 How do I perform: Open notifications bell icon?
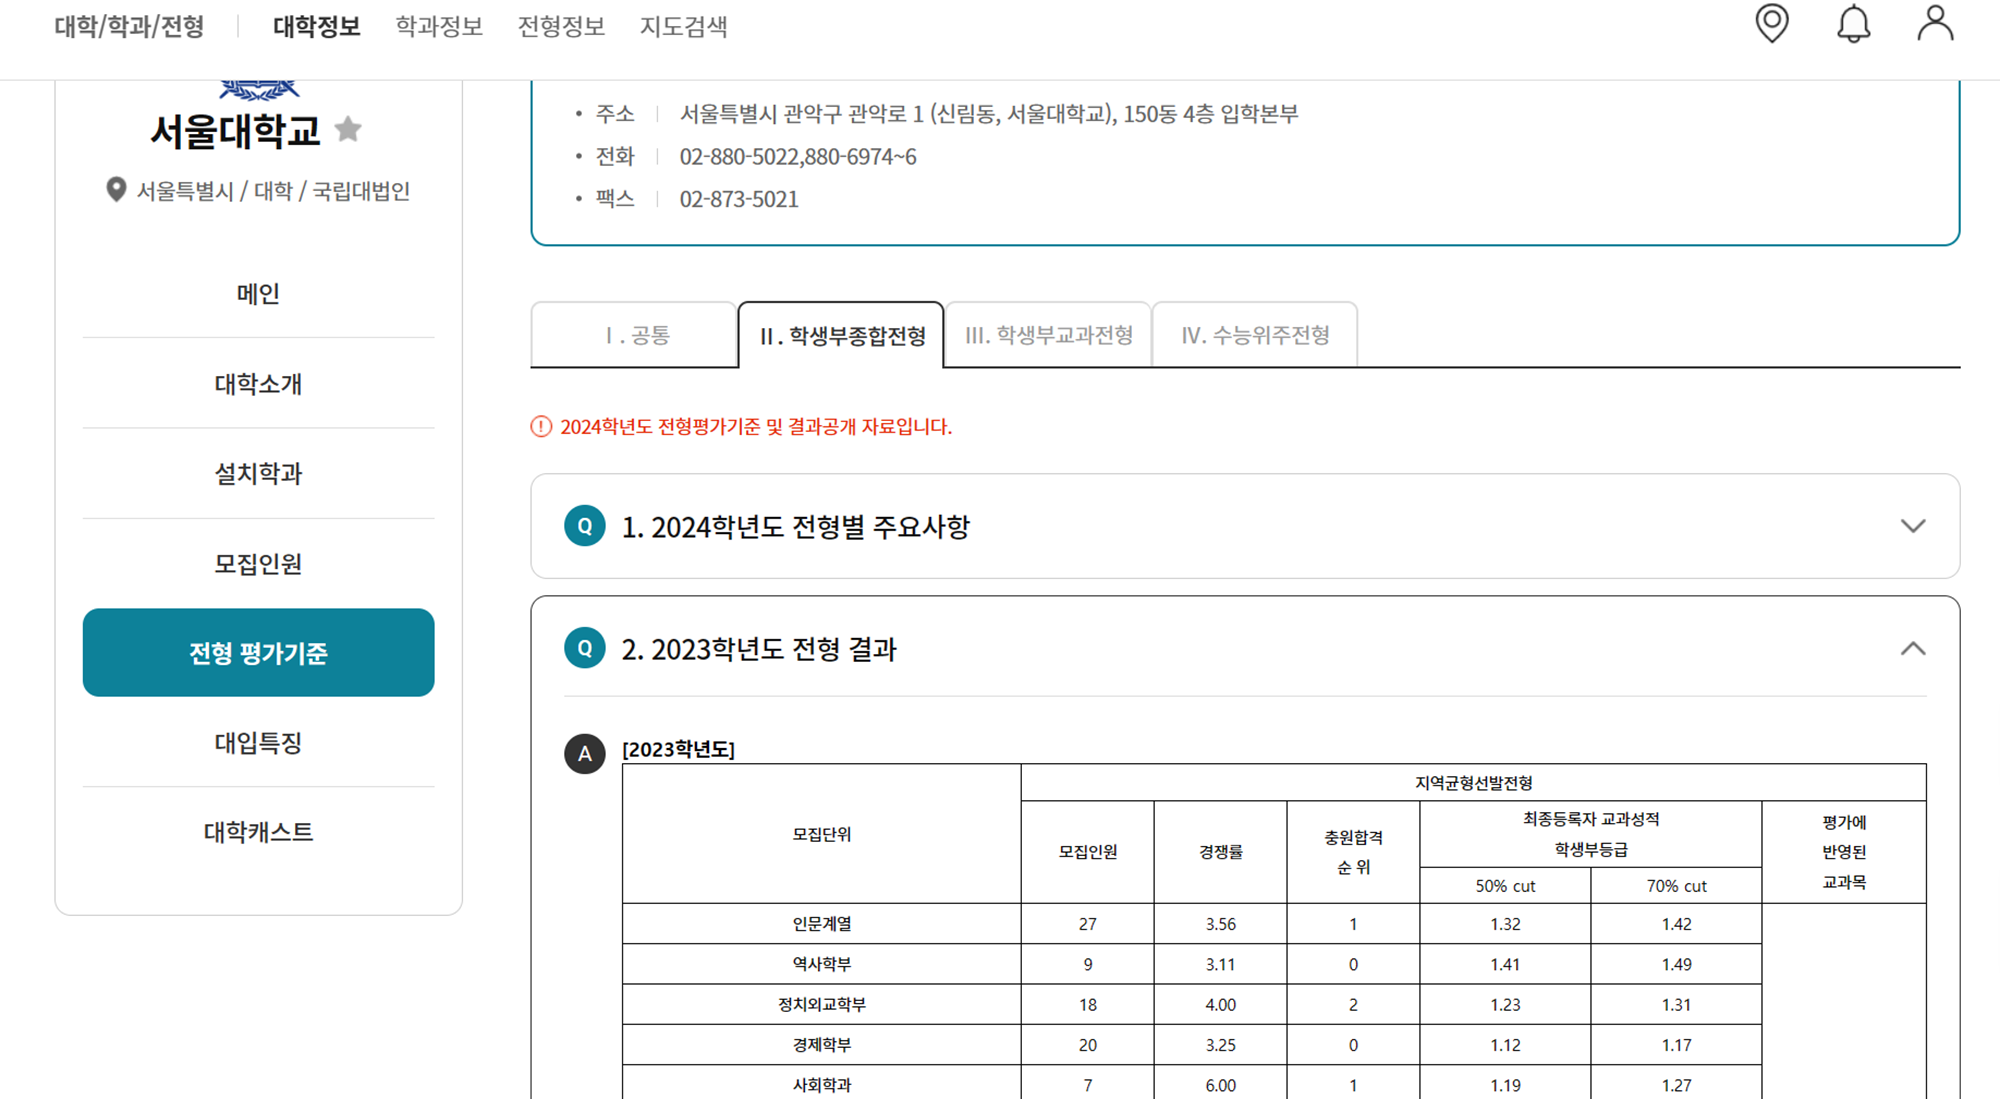coord(1853,23)
